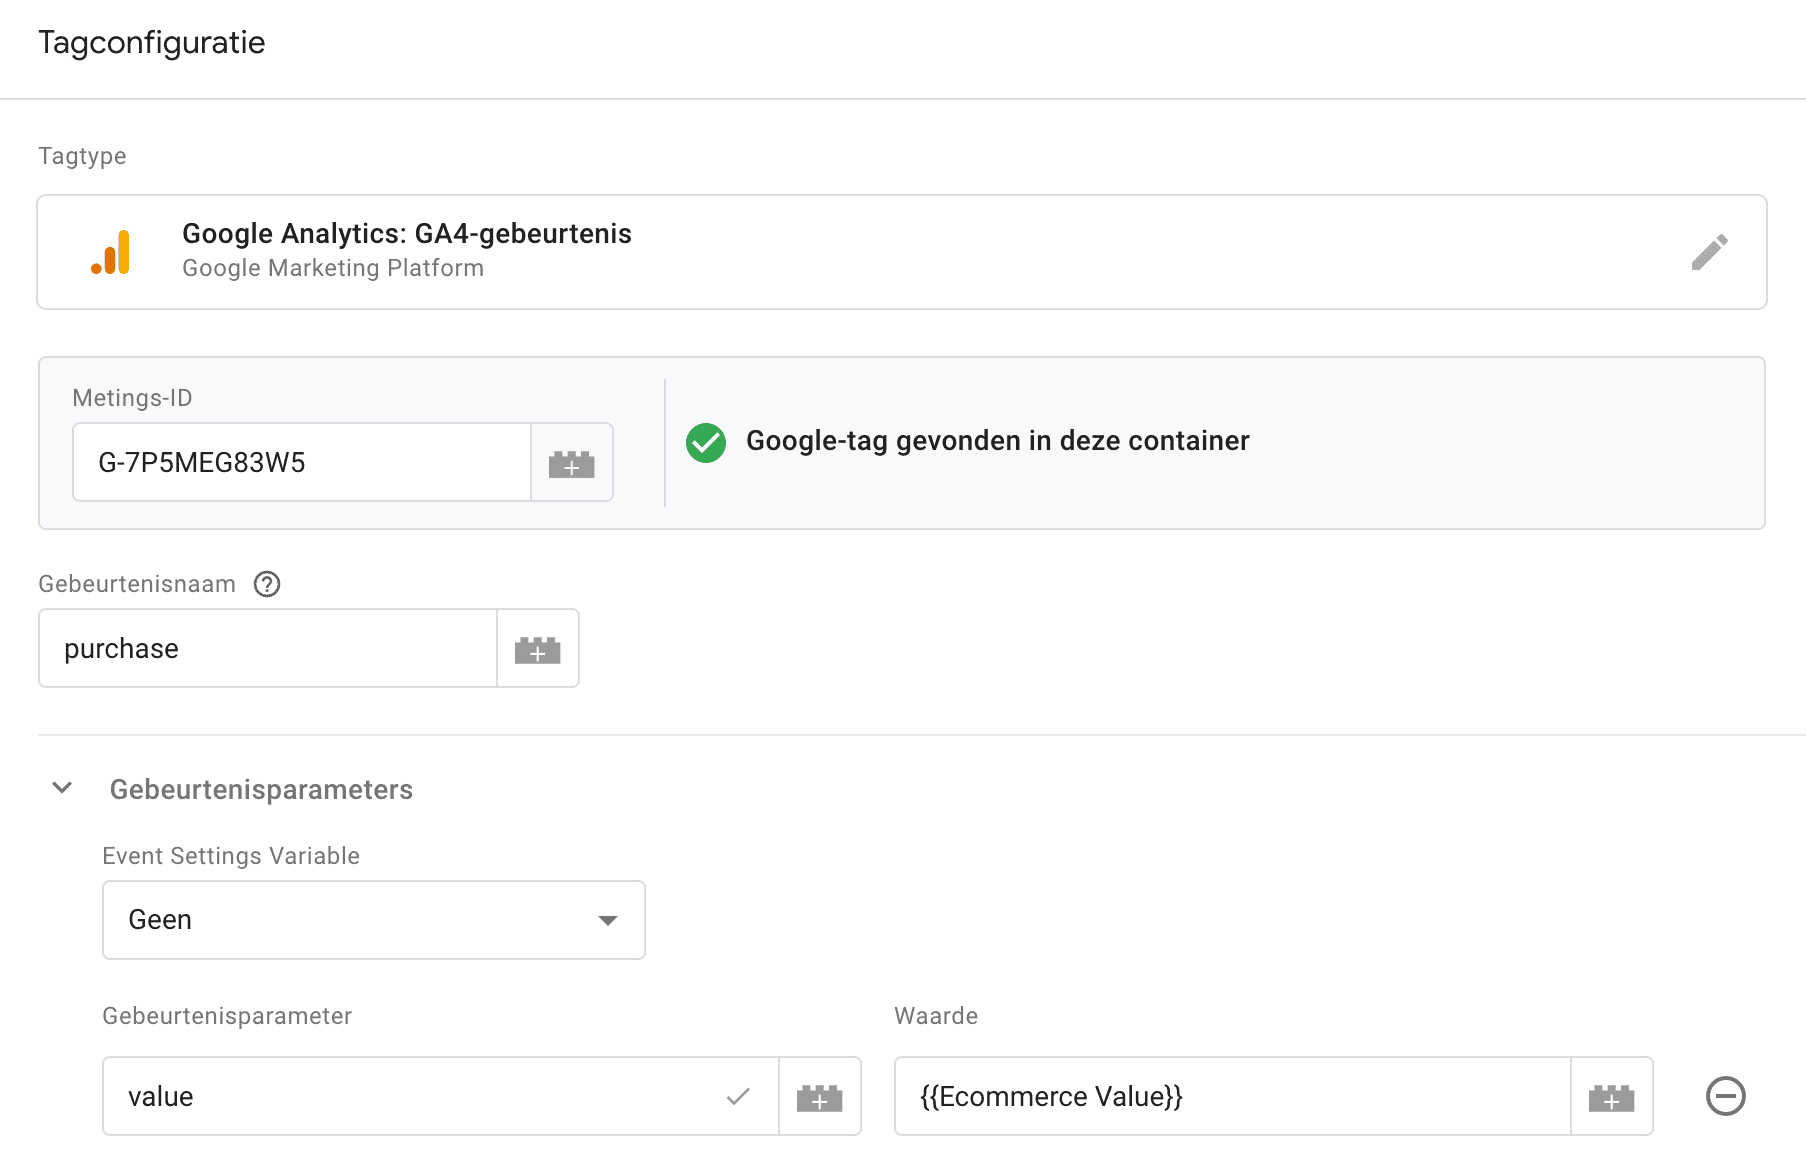Screen dimensions: 1806x1150
Task: Edit the value parameter name field
Action: pyautogui.click(x=441, y=1097)
